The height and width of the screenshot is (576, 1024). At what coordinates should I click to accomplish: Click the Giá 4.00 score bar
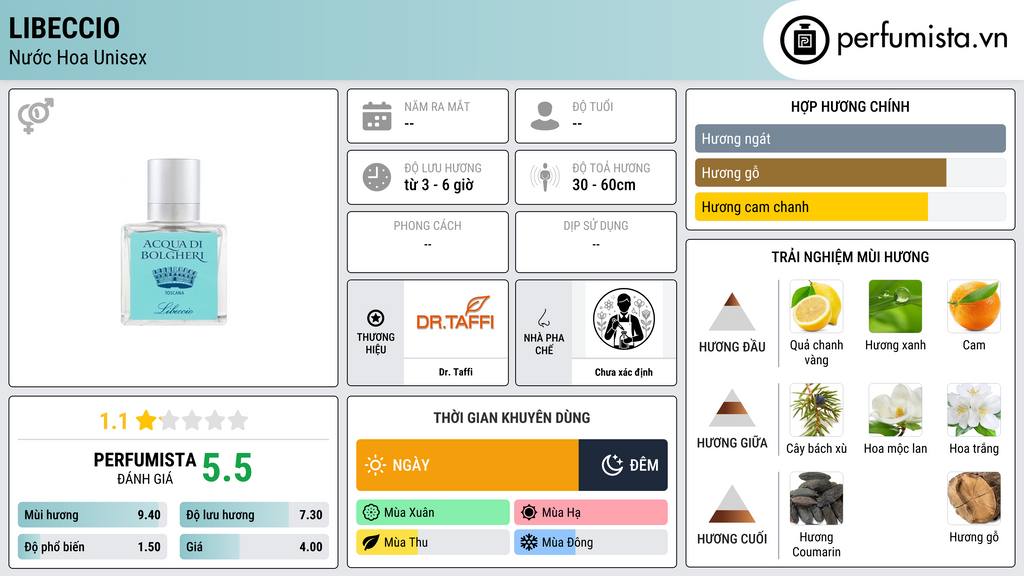(x=254, y=547)
